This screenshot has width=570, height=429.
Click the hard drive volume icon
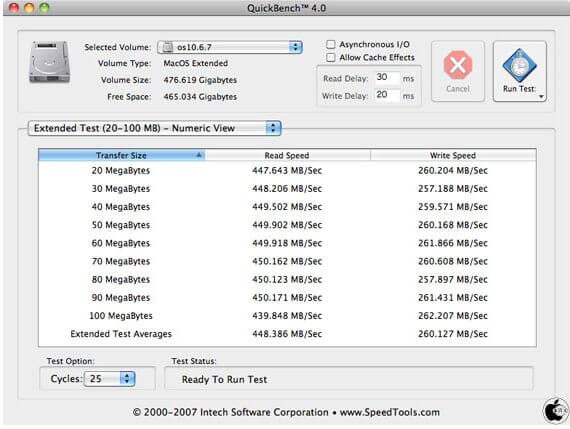point(49,62)
